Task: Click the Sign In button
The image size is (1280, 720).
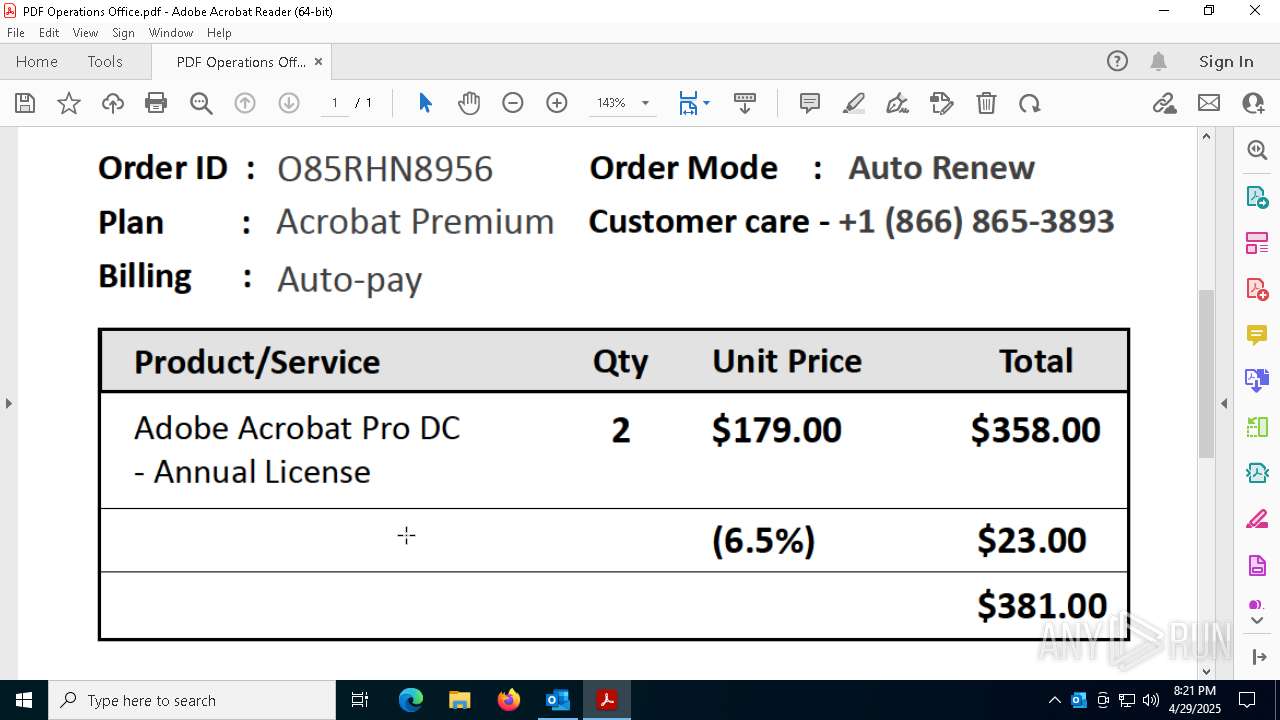Action: 1226,61
